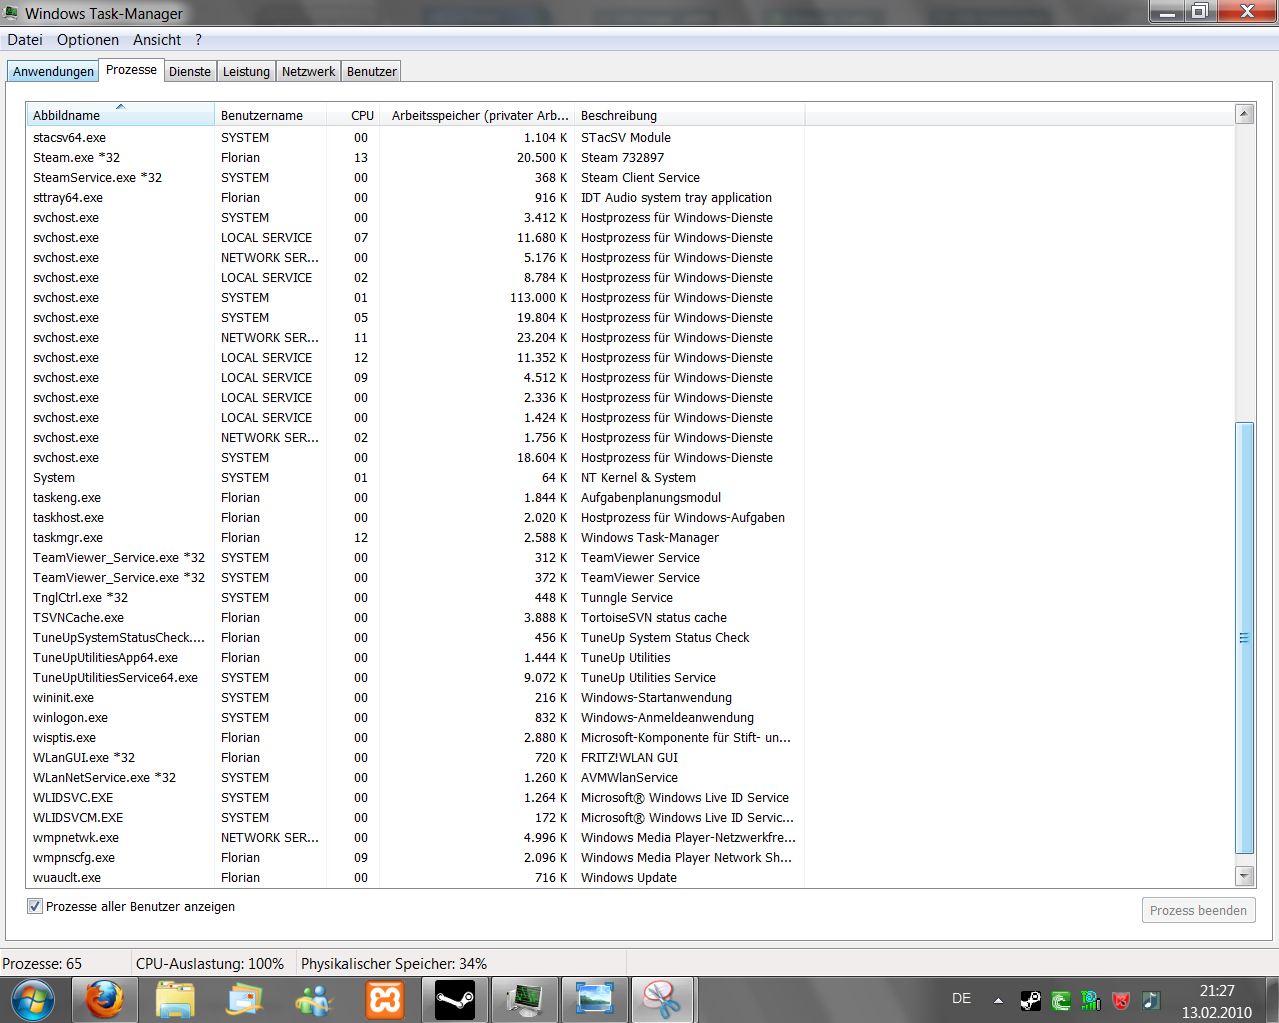1279x1023 pixels.
Task: Open Windows Explorer folder icon
Action: pos(175,999)
